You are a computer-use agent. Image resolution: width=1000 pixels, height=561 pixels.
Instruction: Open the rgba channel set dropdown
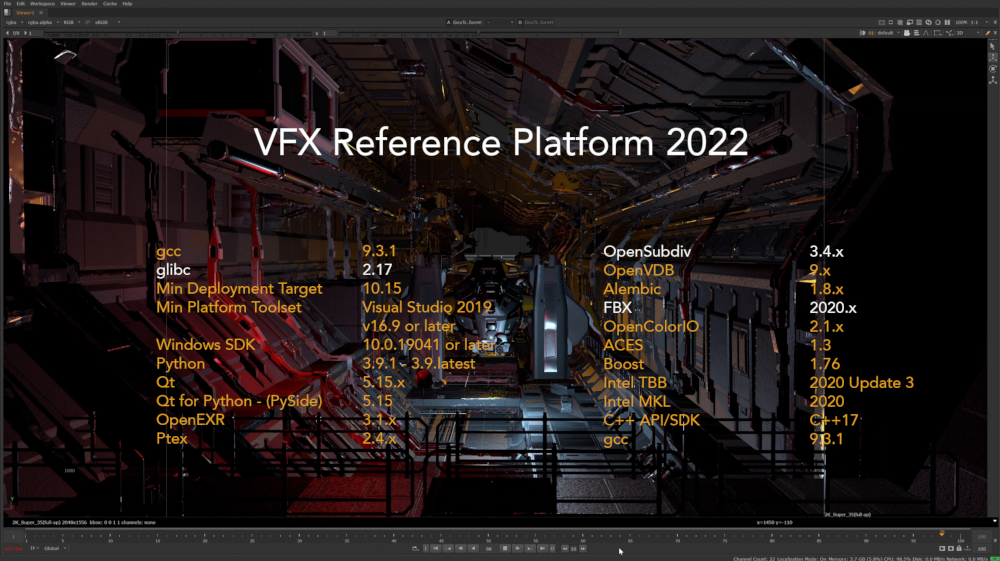[14, 22]
